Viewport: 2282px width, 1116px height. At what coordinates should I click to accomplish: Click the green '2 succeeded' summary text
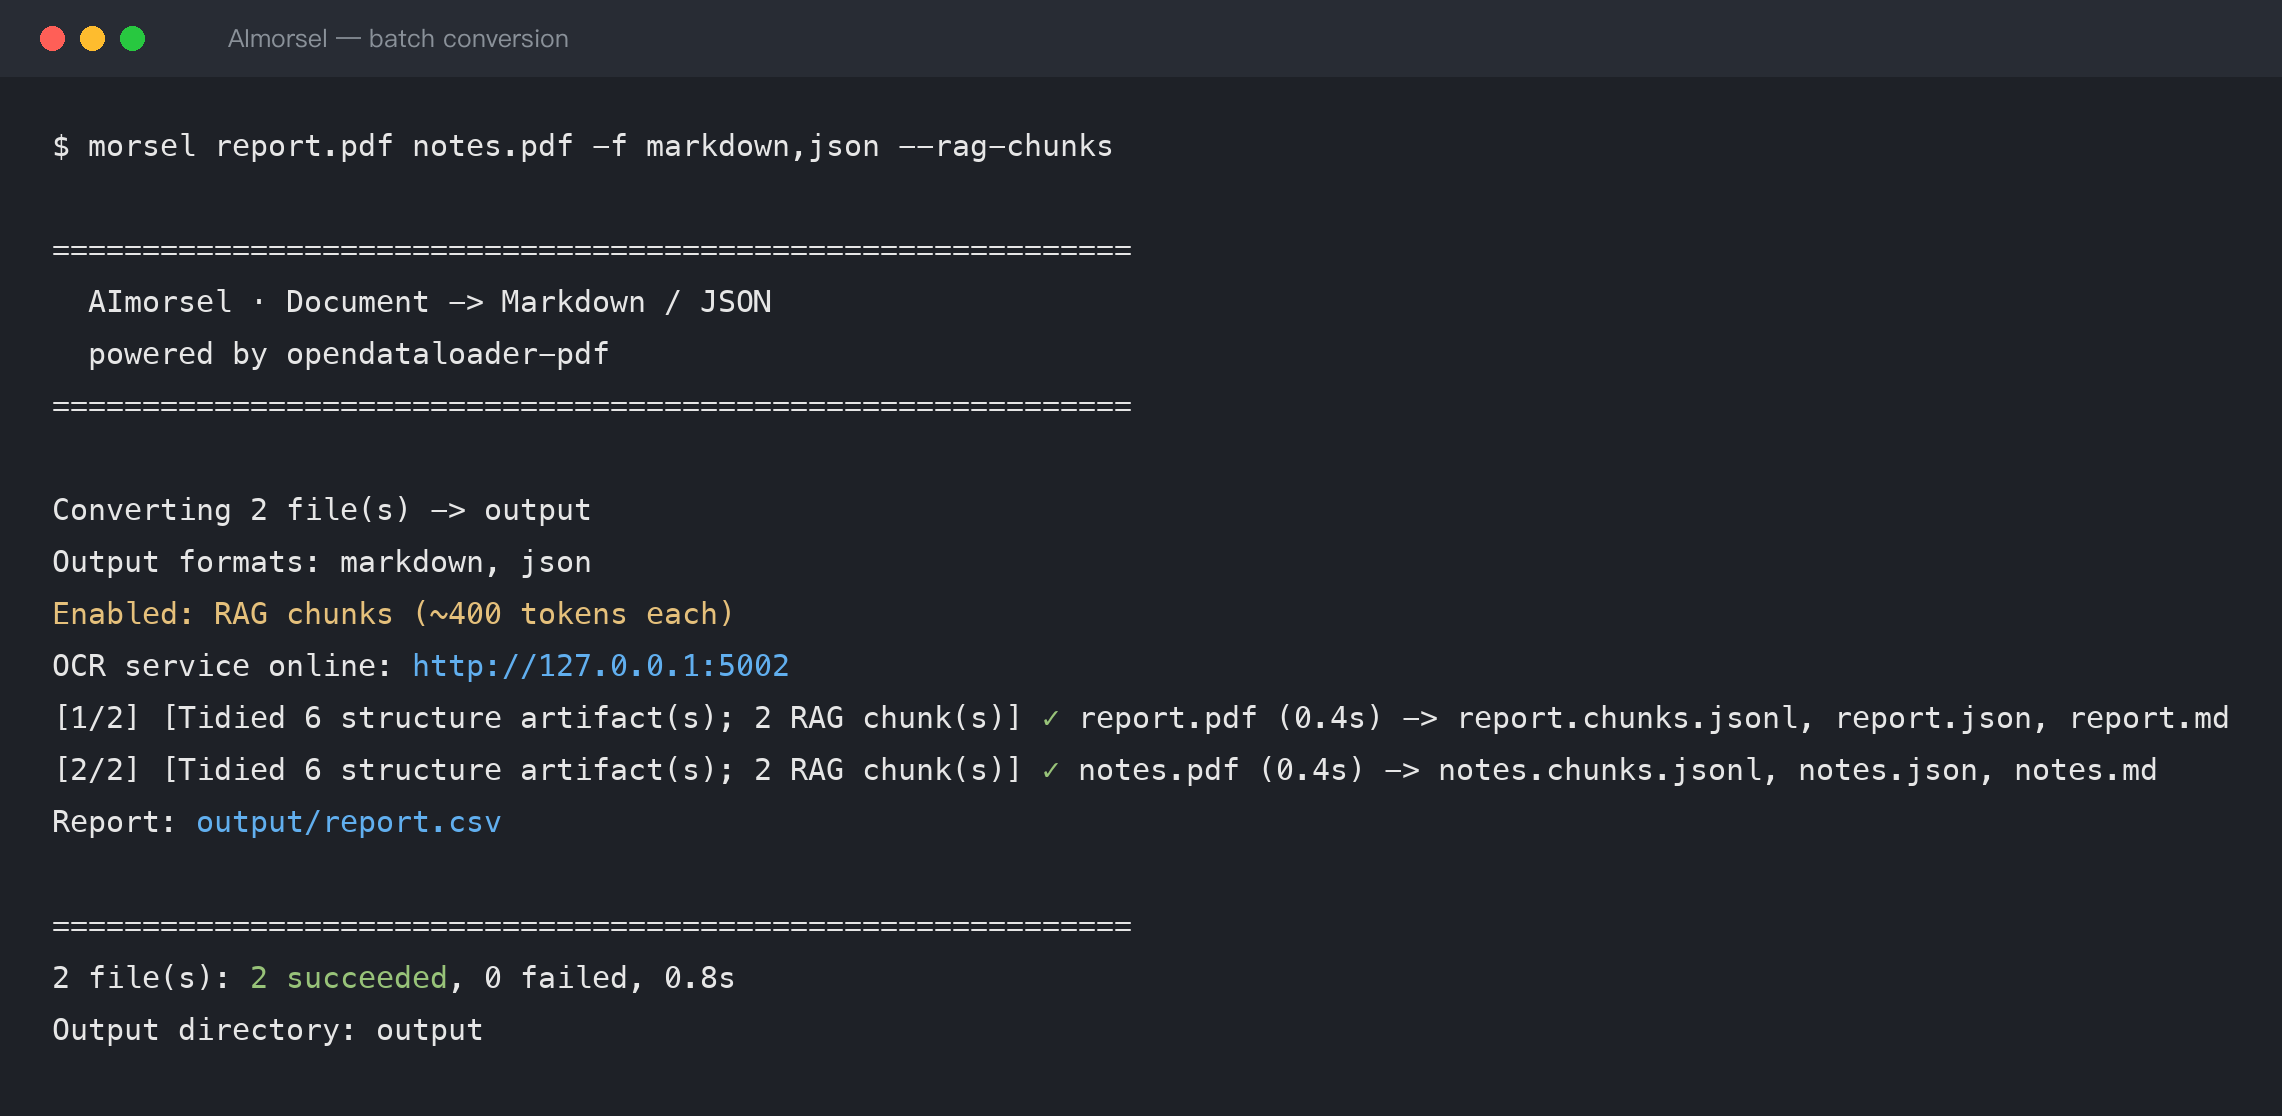click(349, 978)
